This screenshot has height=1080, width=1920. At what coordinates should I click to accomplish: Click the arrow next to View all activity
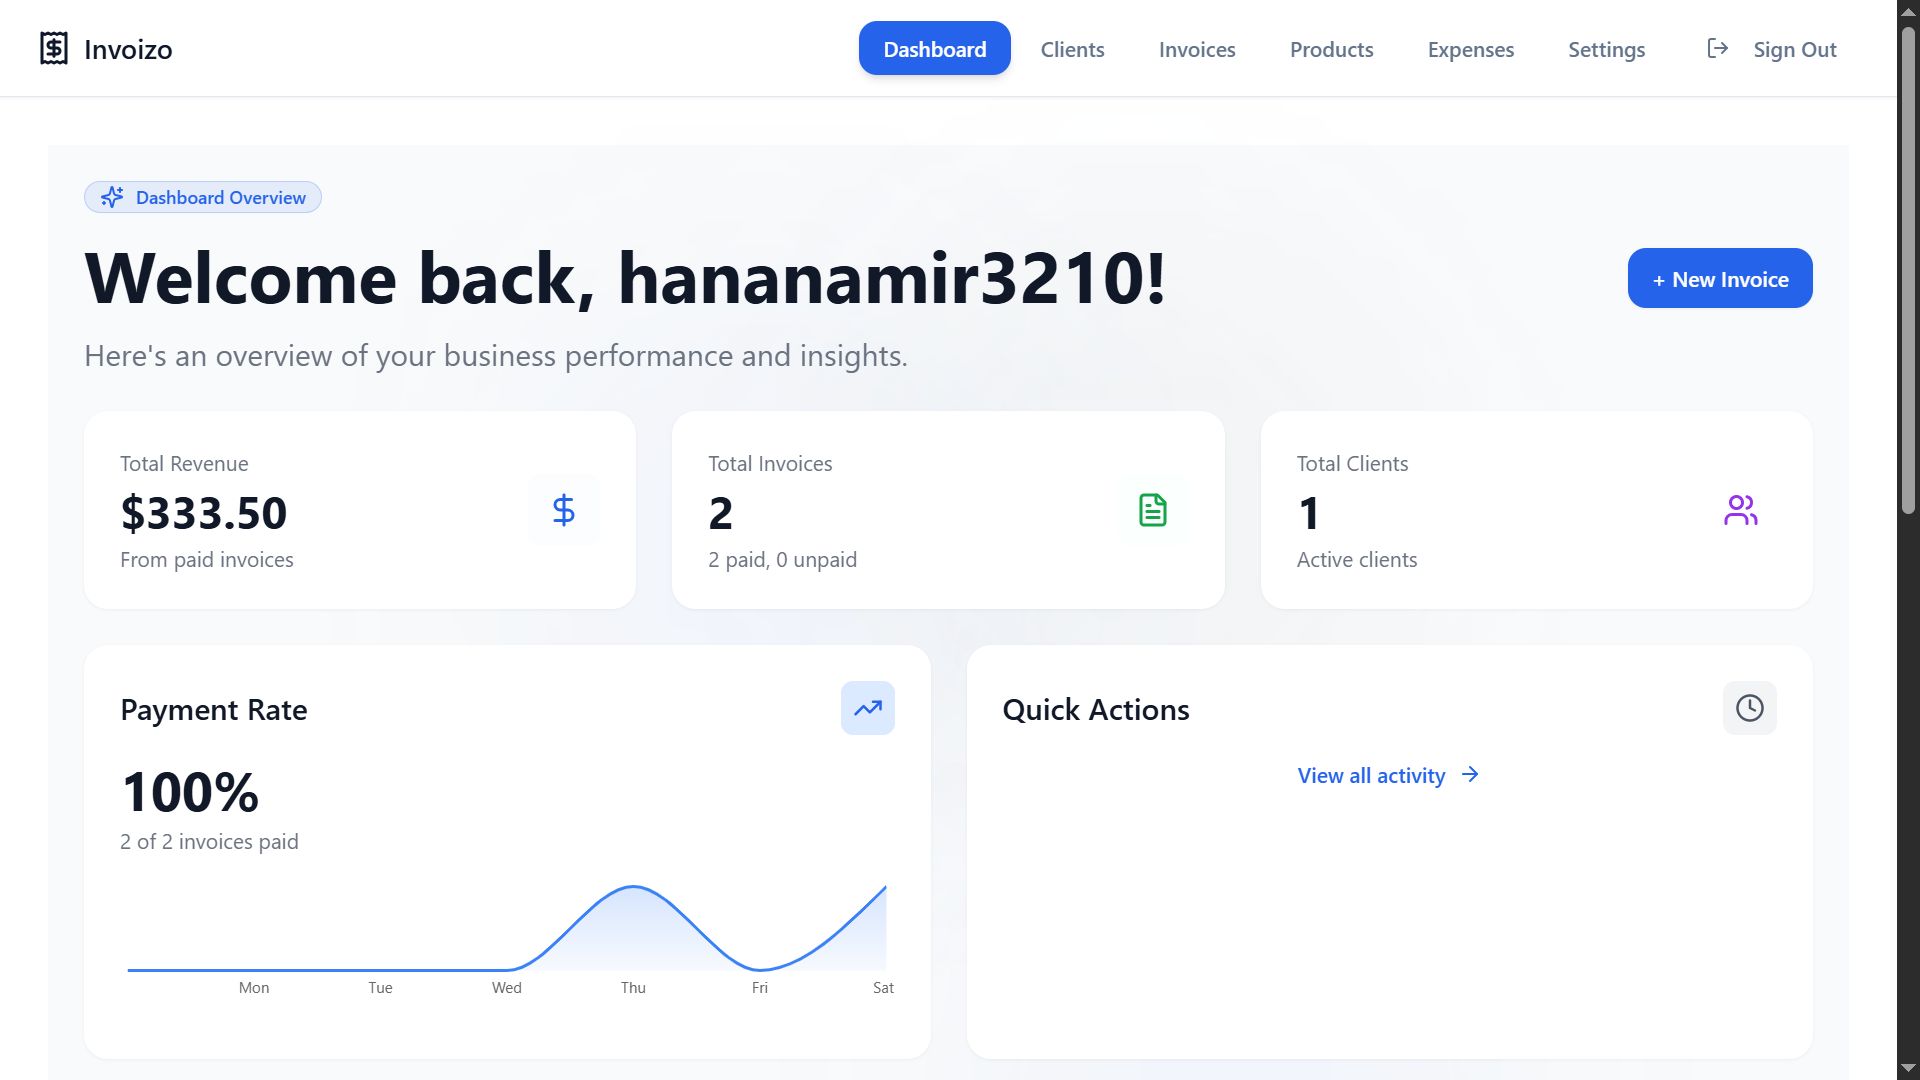1470,775
